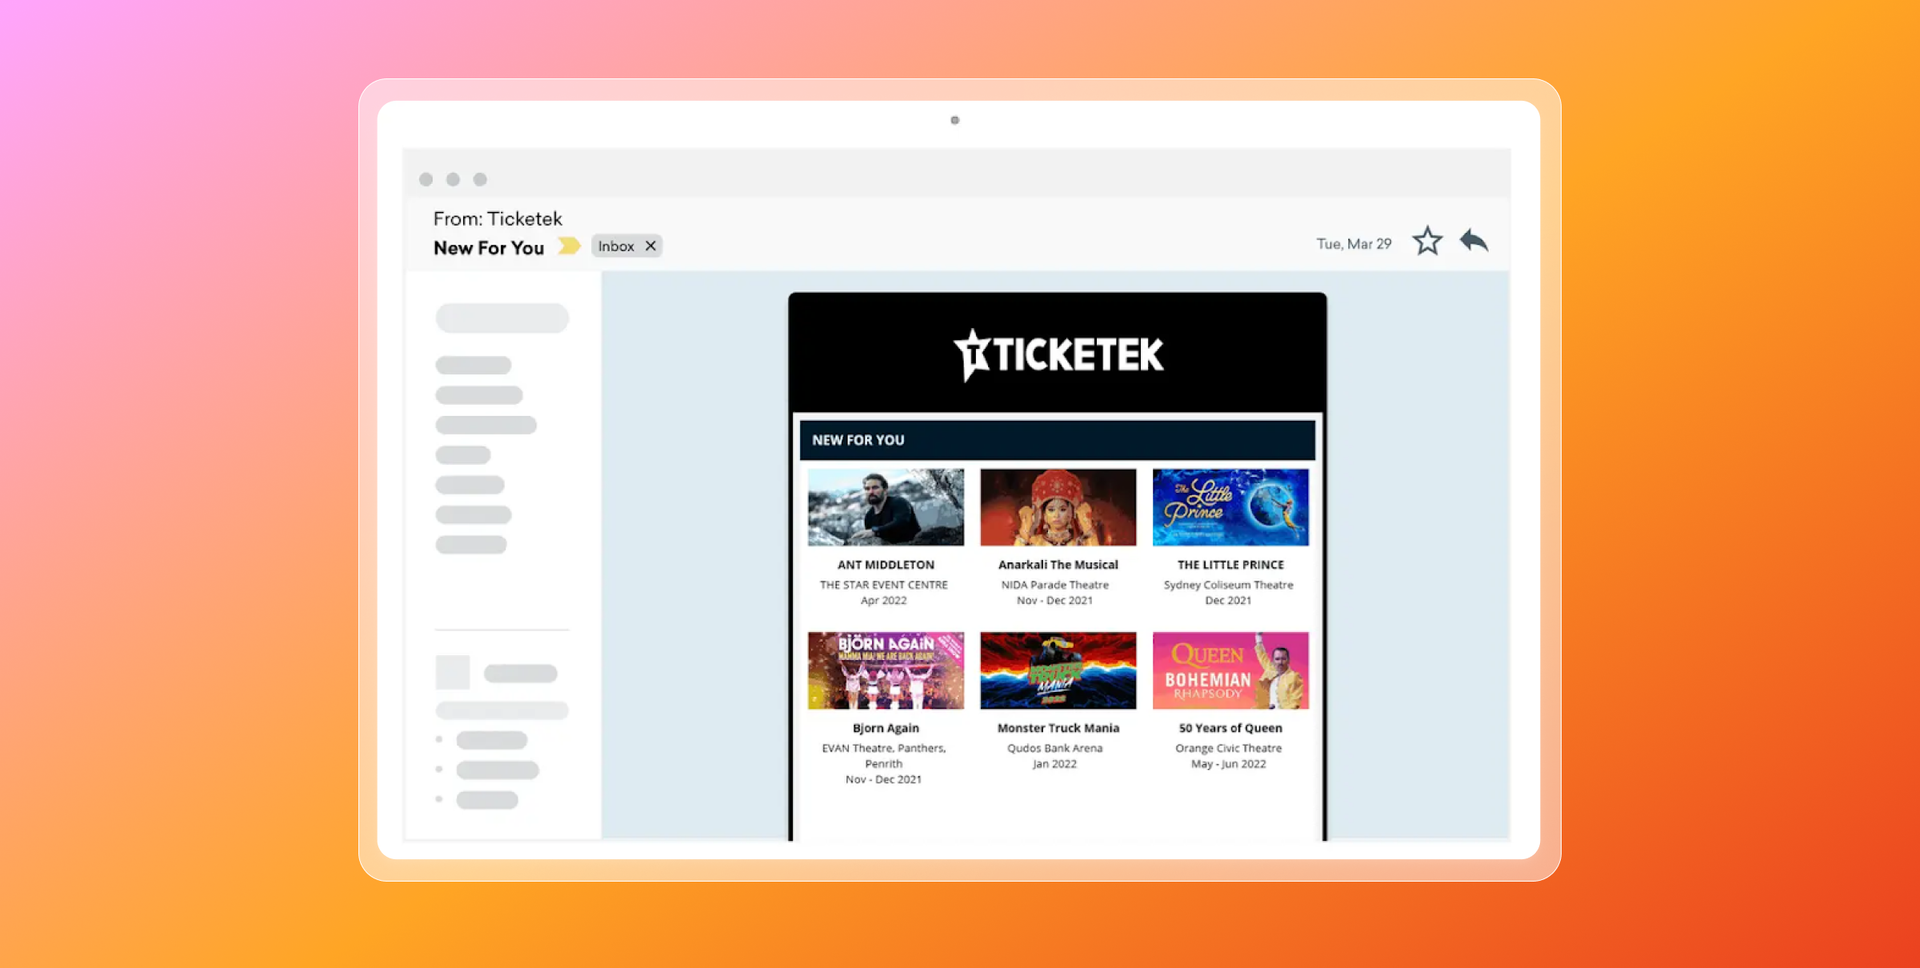Click the leftmost window control dot
This screenshot has width=1920, height=968.
[425, 179]
